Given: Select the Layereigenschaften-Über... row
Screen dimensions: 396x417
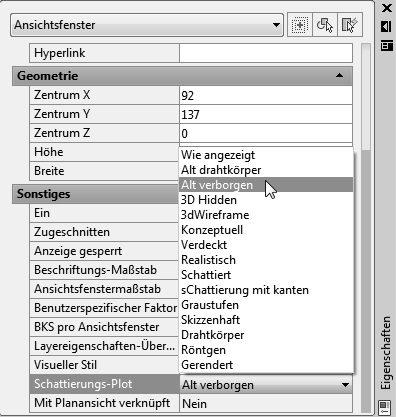Looking at the screenshot, I should (x=104, y=346).
